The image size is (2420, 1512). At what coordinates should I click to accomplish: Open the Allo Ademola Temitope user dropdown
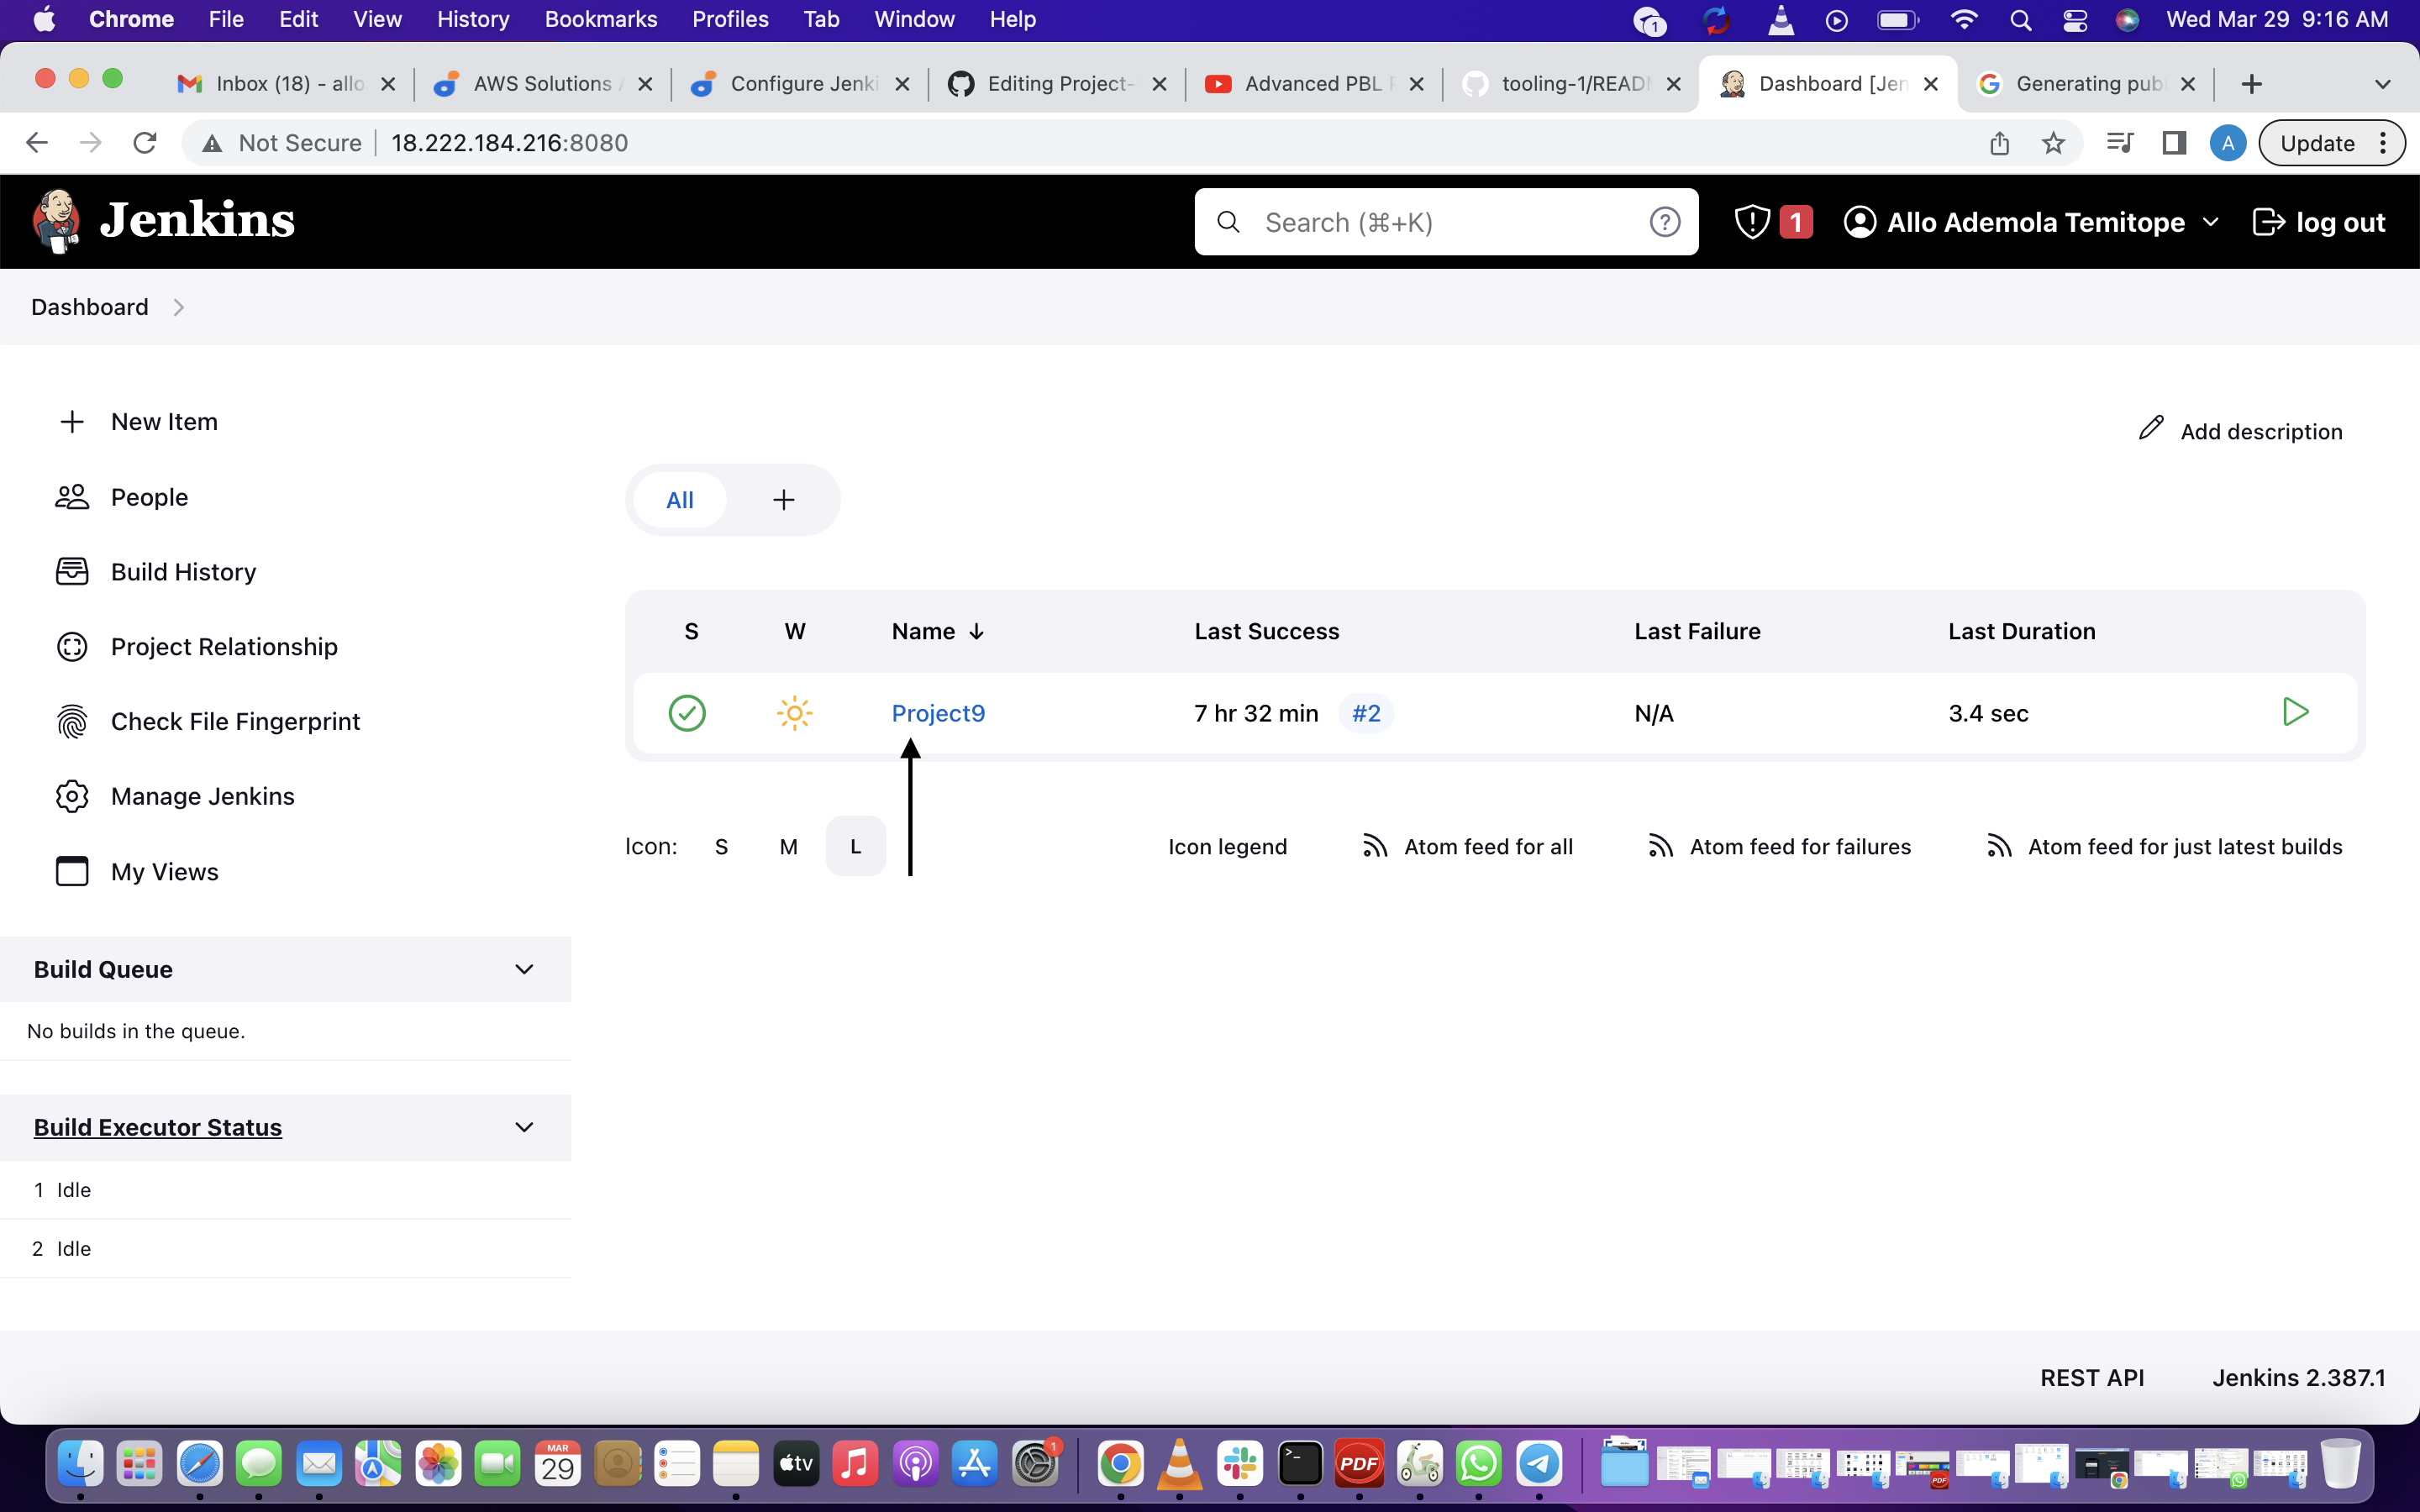point(2210,222)
